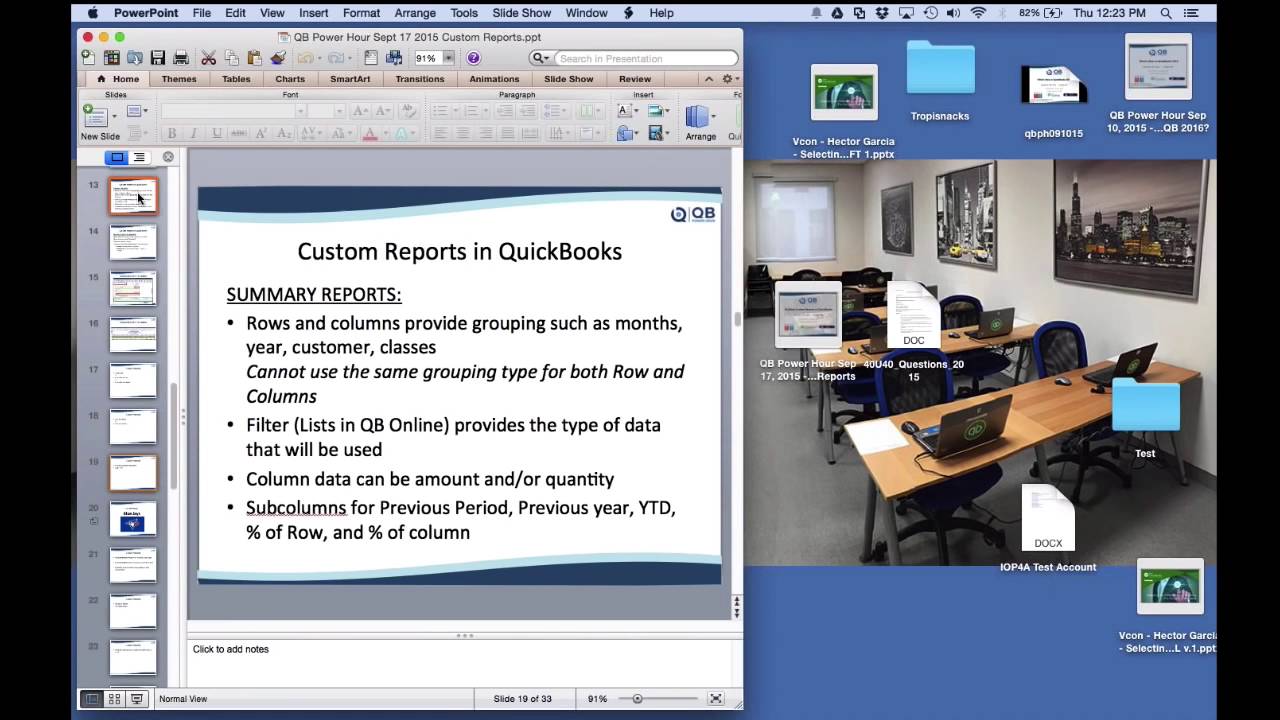Start Slide Show from status bar button
The width and height of the screenshot is (1280, 720).
[137, 699]
